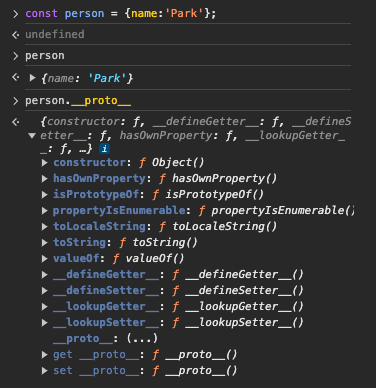Click the f __defineGetter__() function value

pyautogui.click(x=238, y=275)
